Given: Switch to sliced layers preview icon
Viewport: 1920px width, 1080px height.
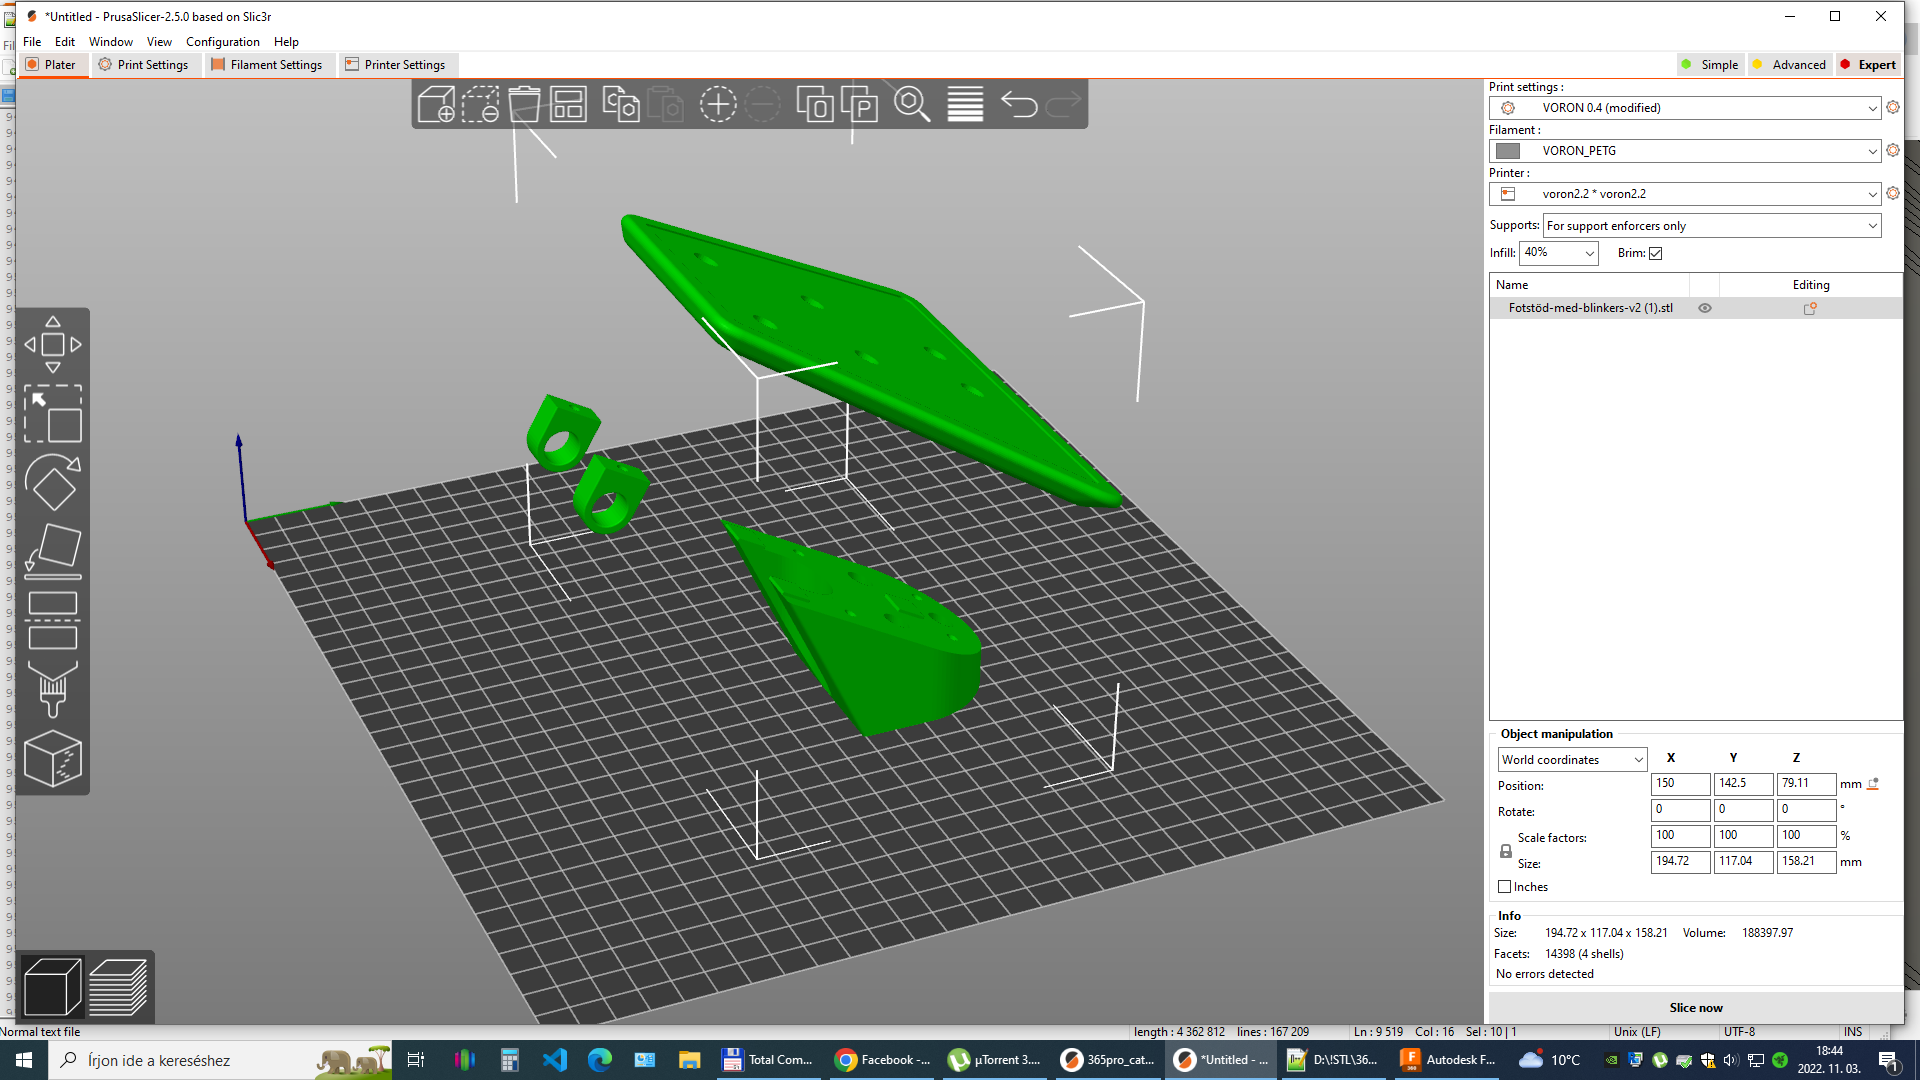Looking at the screenshot, I should [118, 986].
